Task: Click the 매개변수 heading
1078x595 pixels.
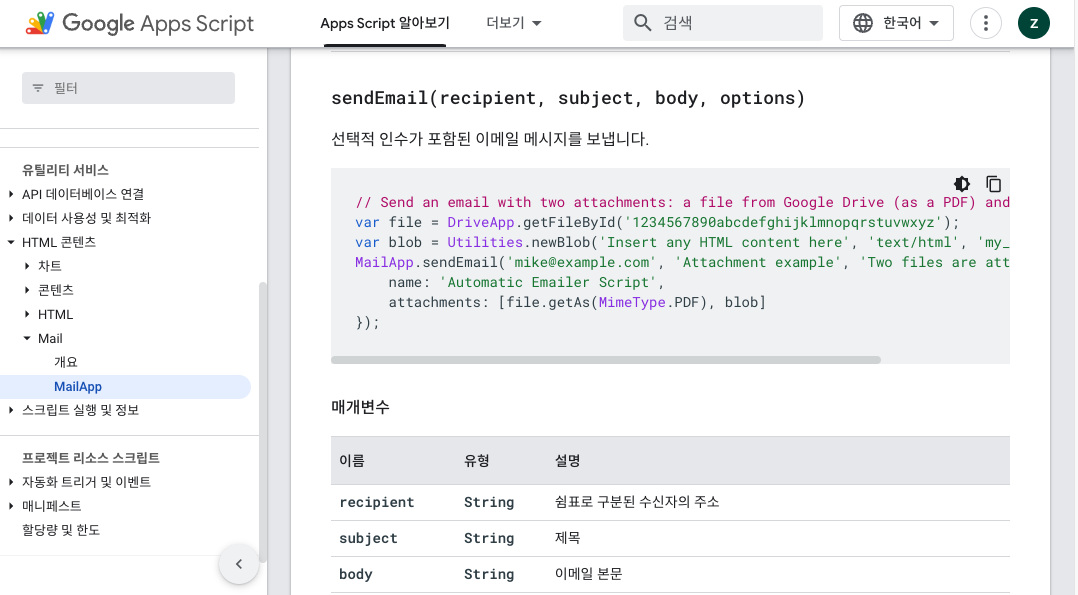Action: 360,407
